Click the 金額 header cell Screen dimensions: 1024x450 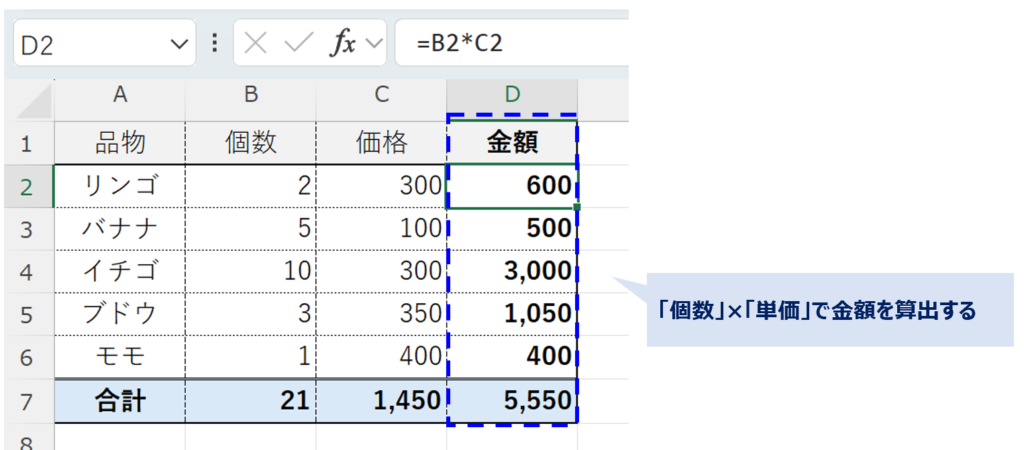pos(513,143)
